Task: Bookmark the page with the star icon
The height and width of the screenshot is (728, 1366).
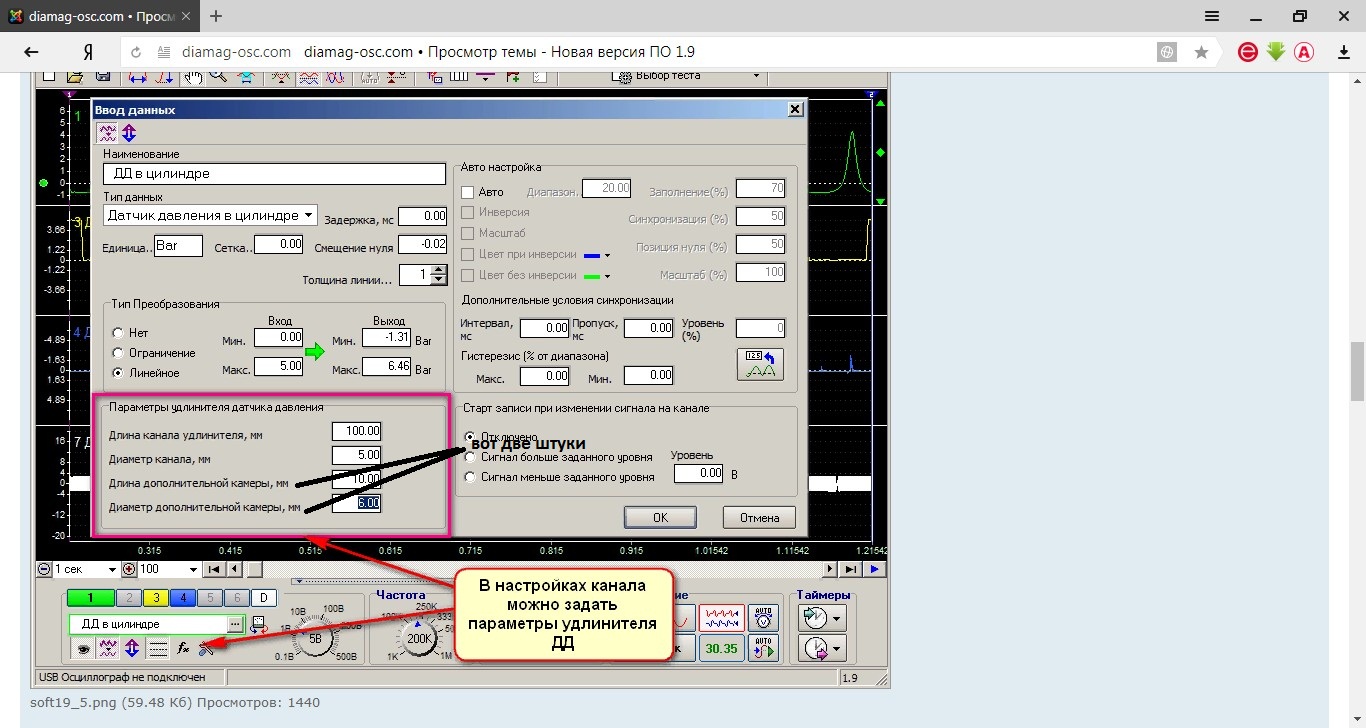Action: coord(1201,52)
